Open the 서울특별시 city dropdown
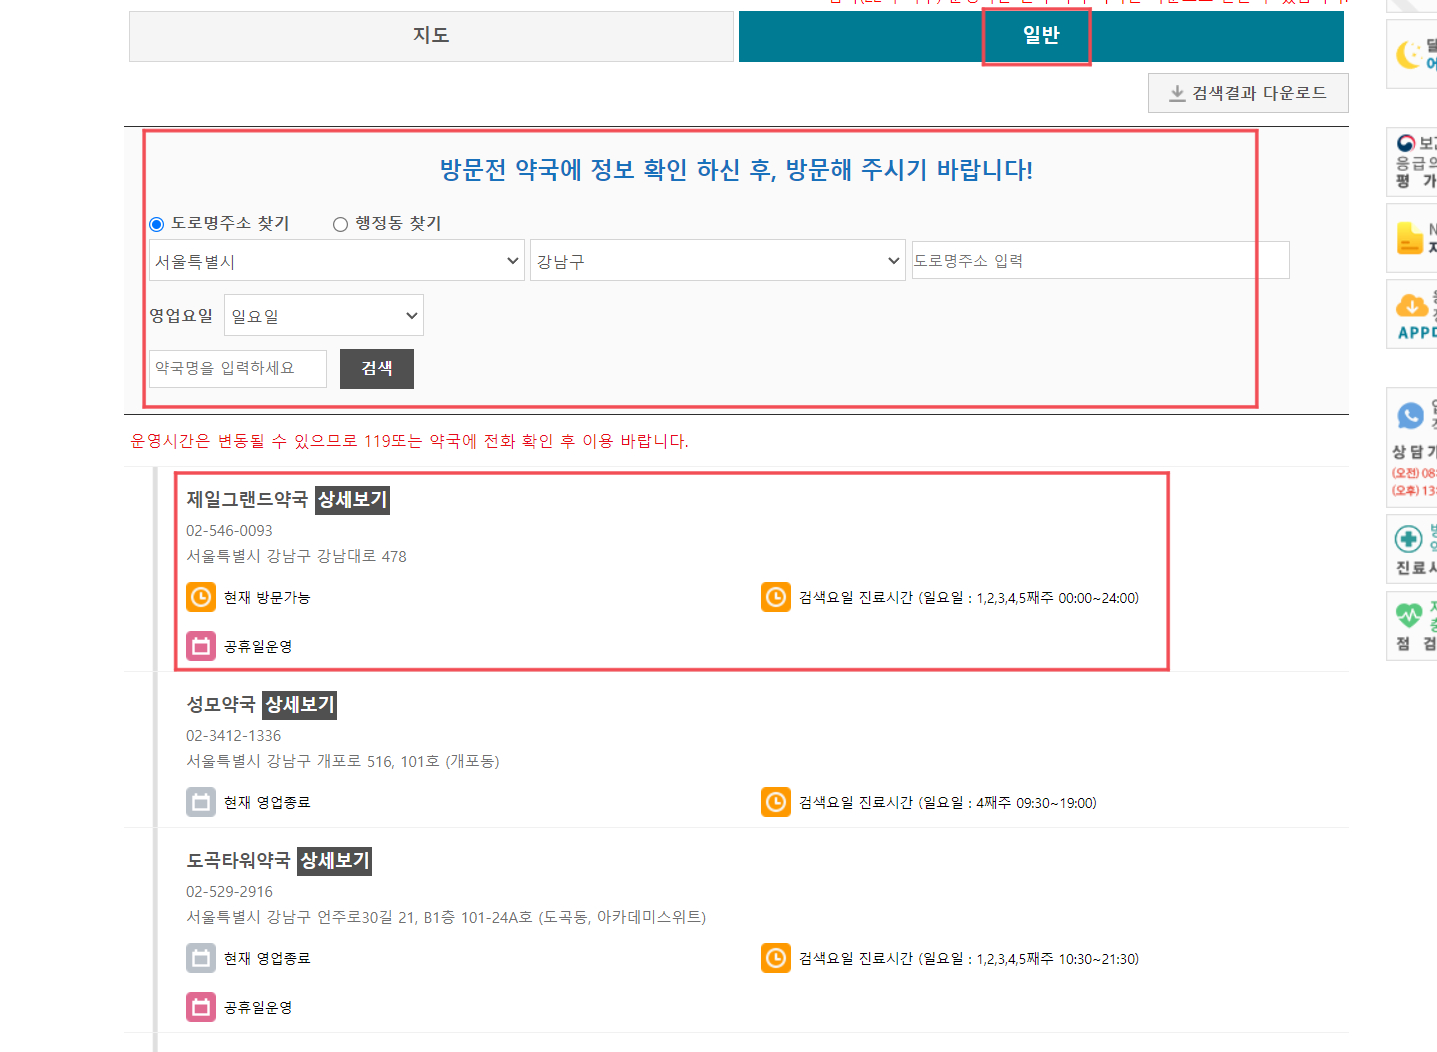The height and width of the screenshot is (1052, 1437). coord(337,261)
